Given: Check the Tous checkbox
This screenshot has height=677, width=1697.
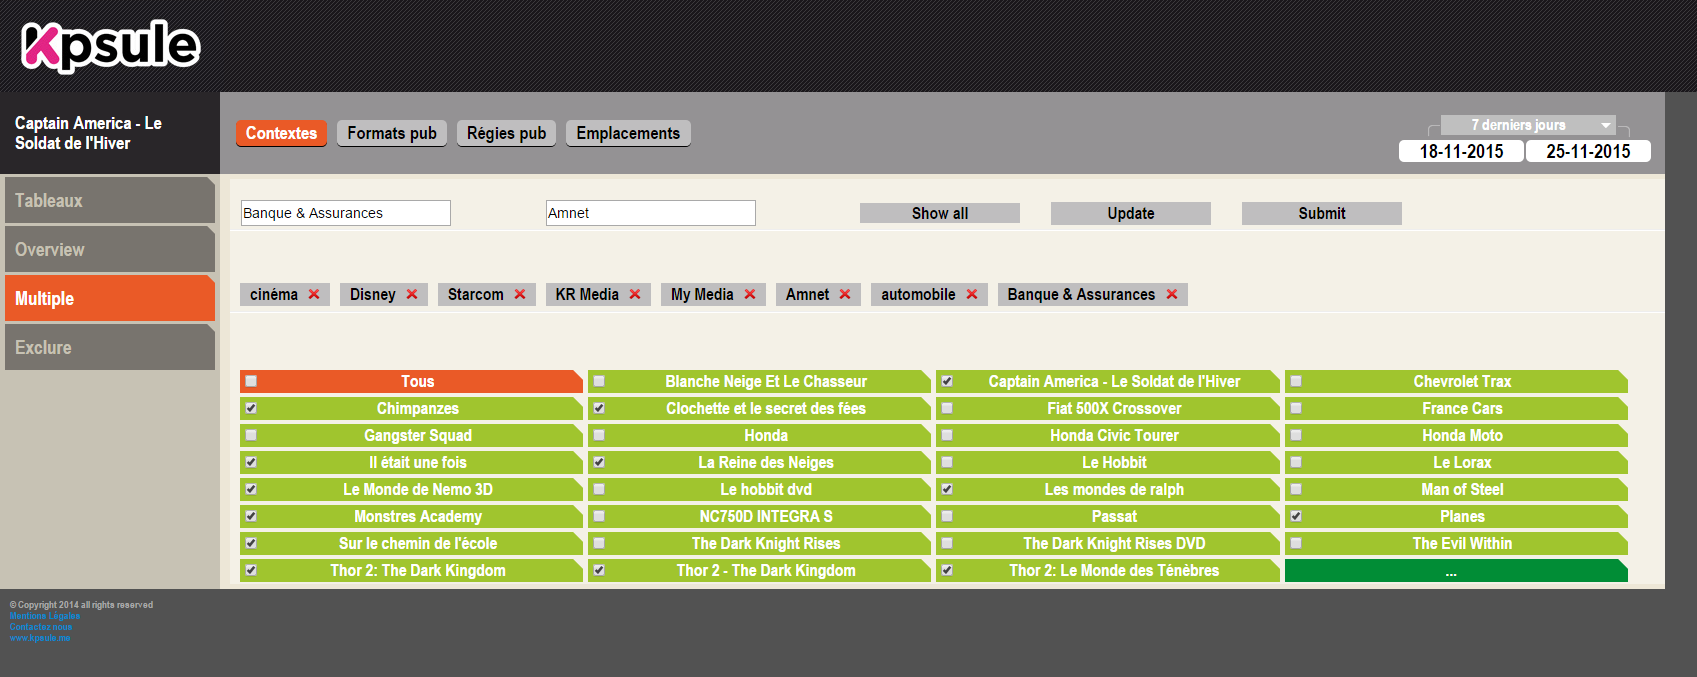Looking at the screenshot, I should point(252,381).
